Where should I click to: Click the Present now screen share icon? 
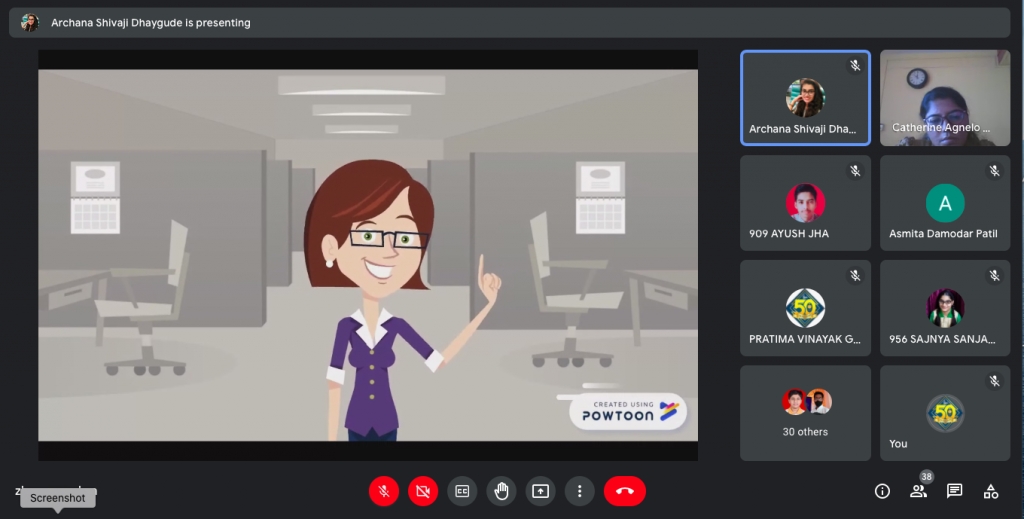540,491
